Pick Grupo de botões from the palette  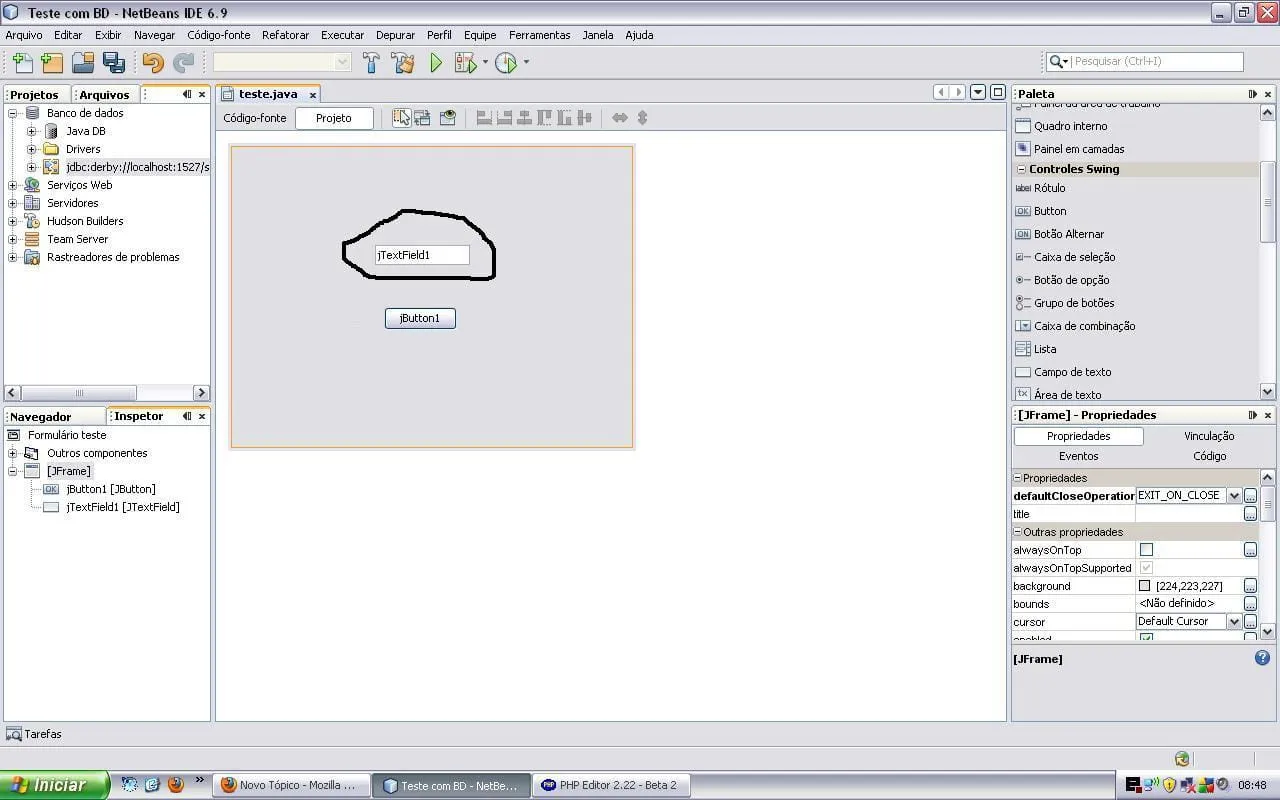click(x=1064, y=303)
